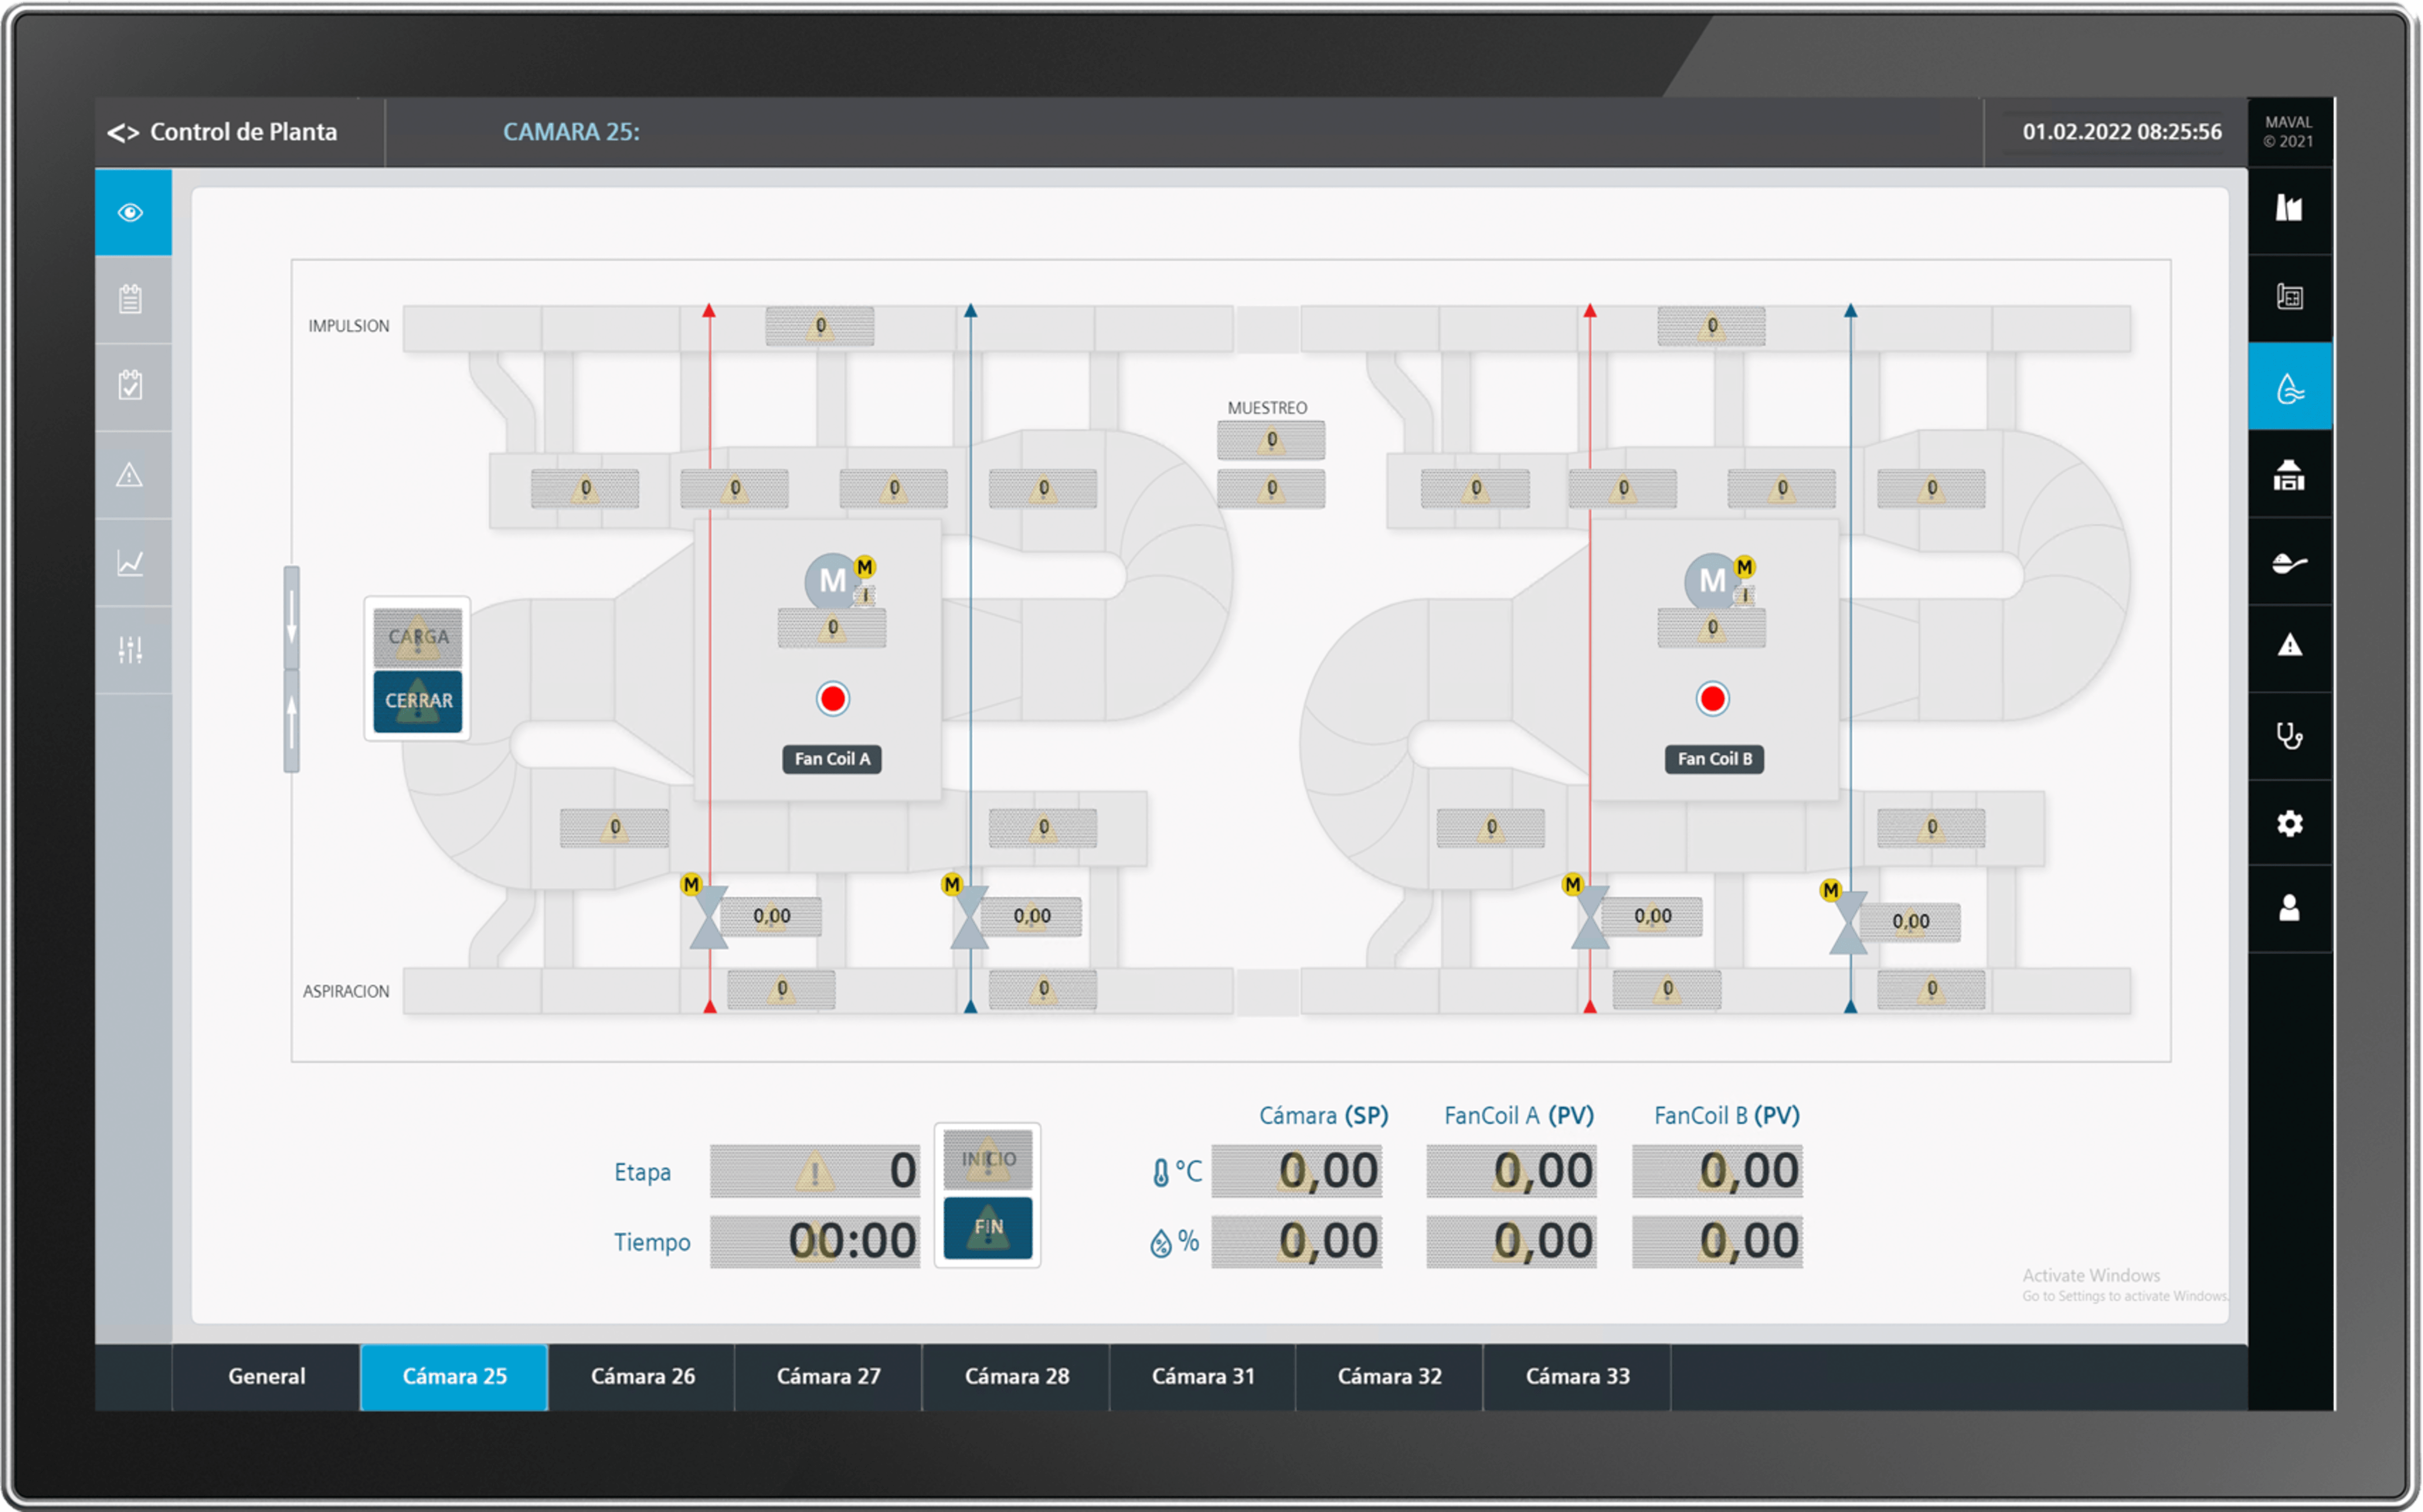
Task: Toggle Fan Coil A red status indicator
Action: (x=832, y=698)
